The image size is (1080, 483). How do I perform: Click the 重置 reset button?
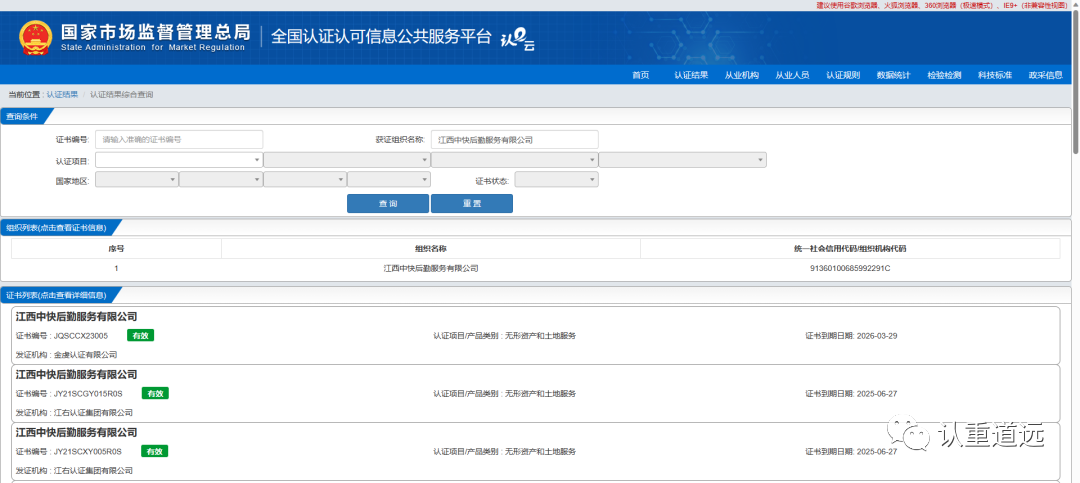click(x=472, y=204)
